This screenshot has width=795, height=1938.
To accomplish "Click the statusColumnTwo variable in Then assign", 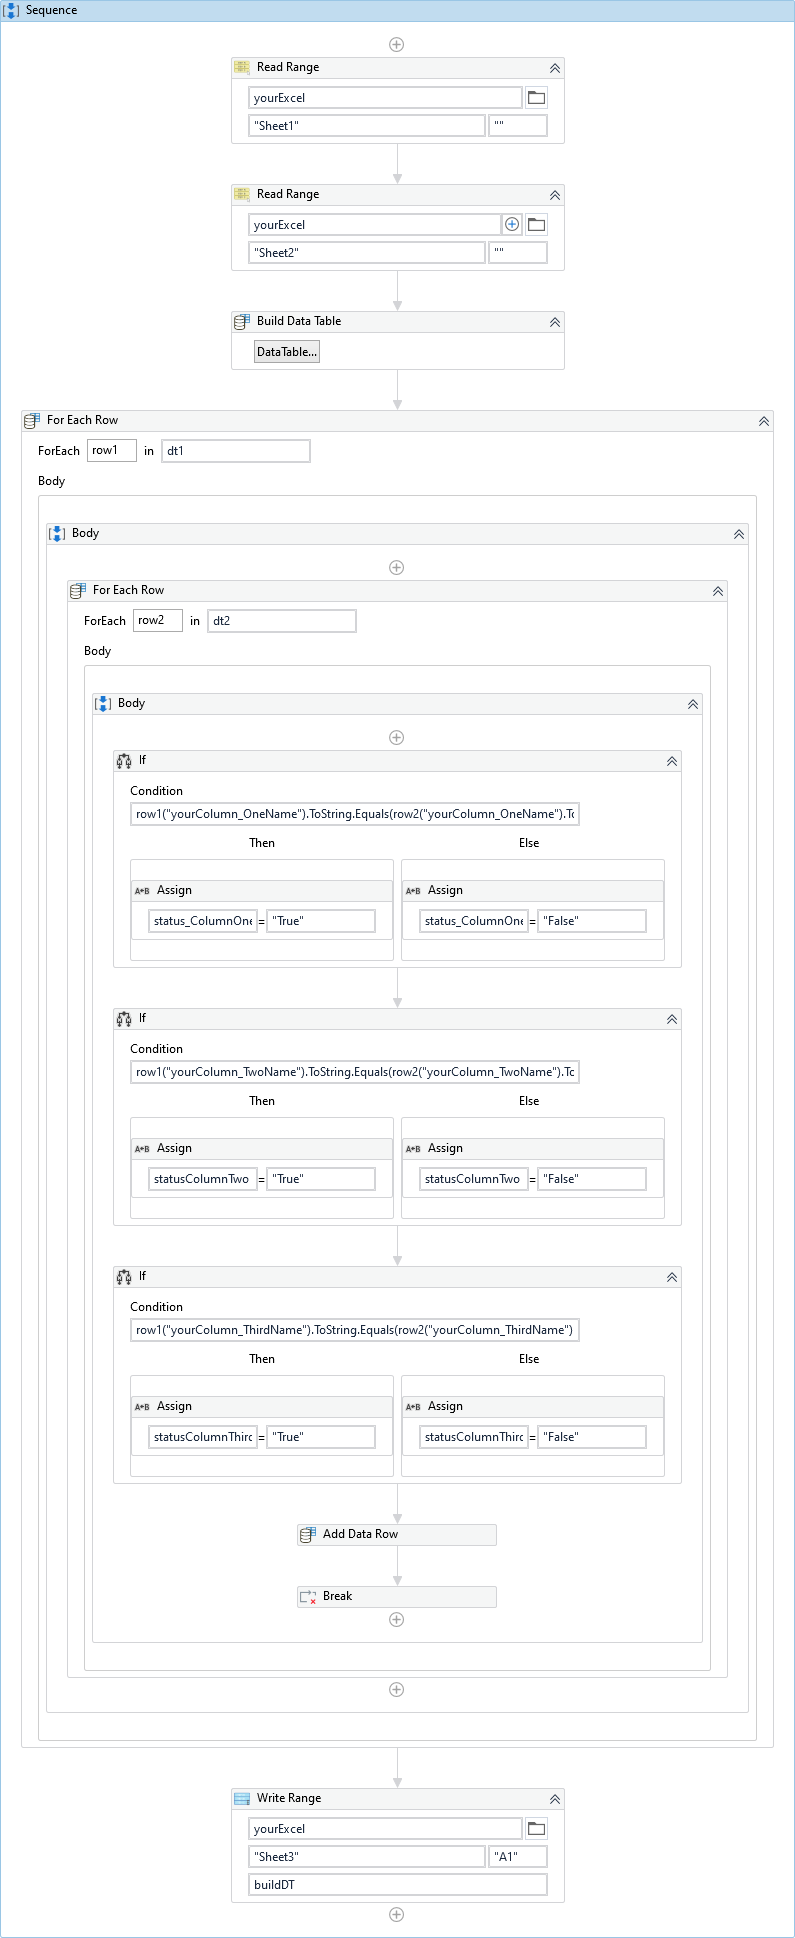I will (x=203, y=1179).
